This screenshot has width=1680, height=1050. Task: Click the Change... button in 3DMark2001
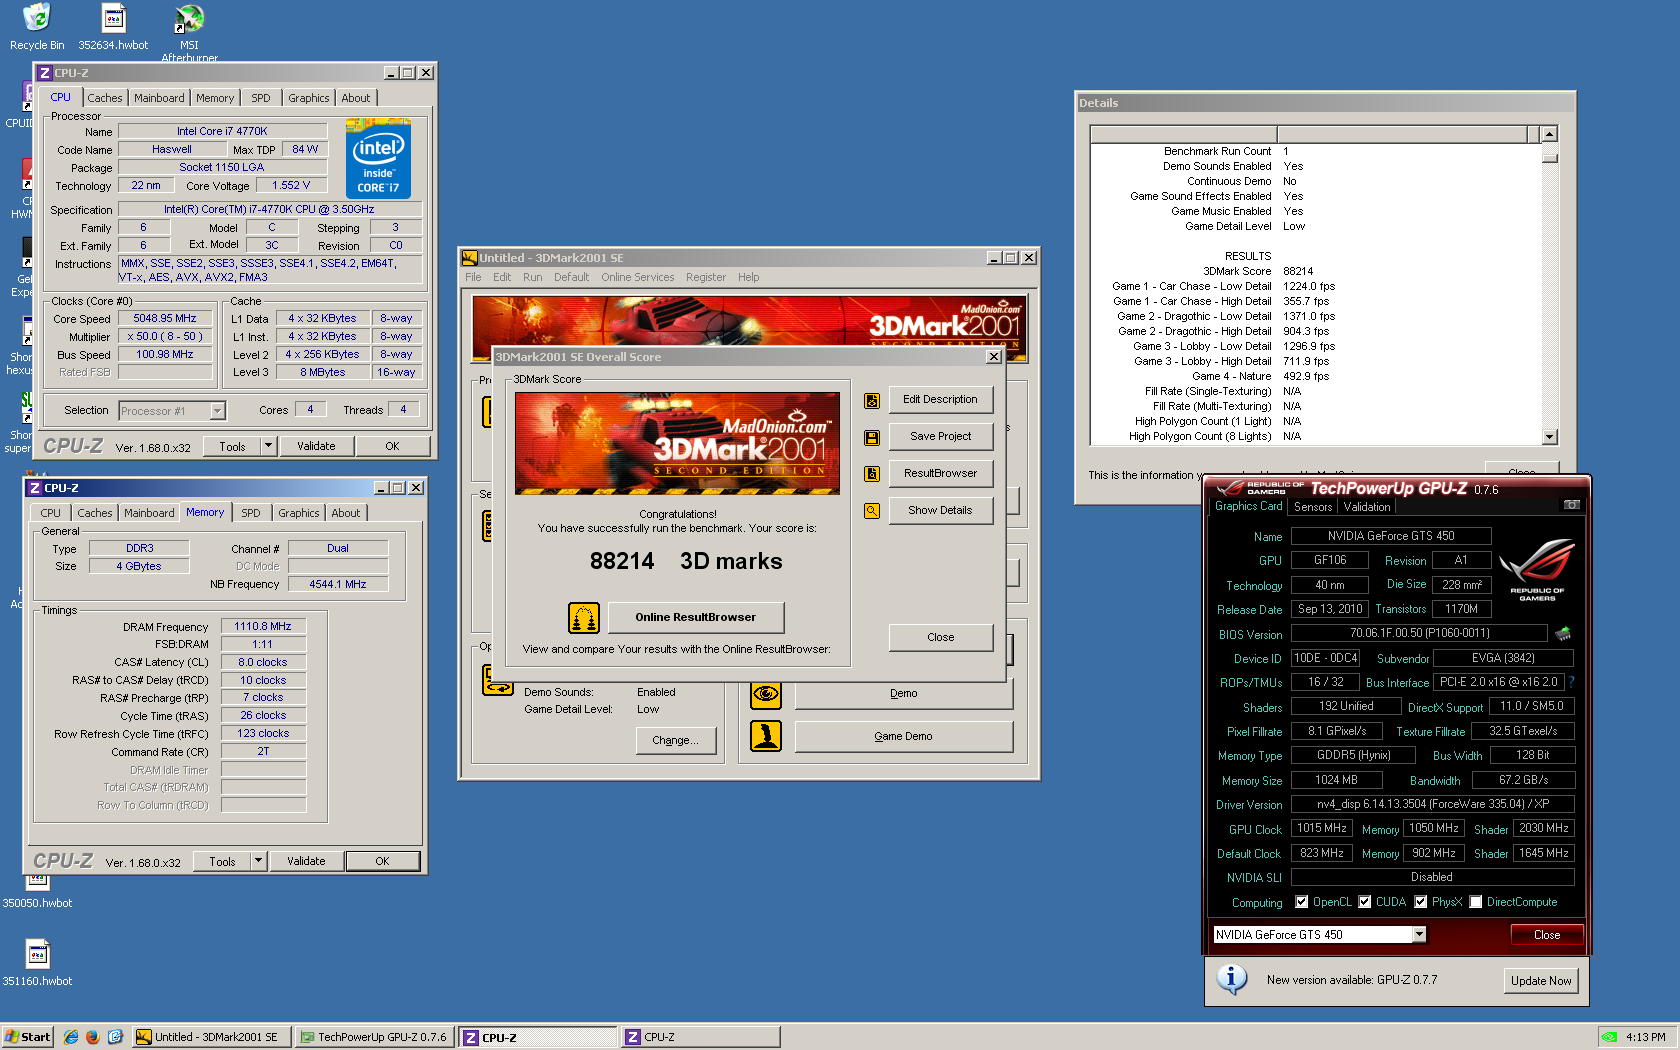tap(676, 740)
